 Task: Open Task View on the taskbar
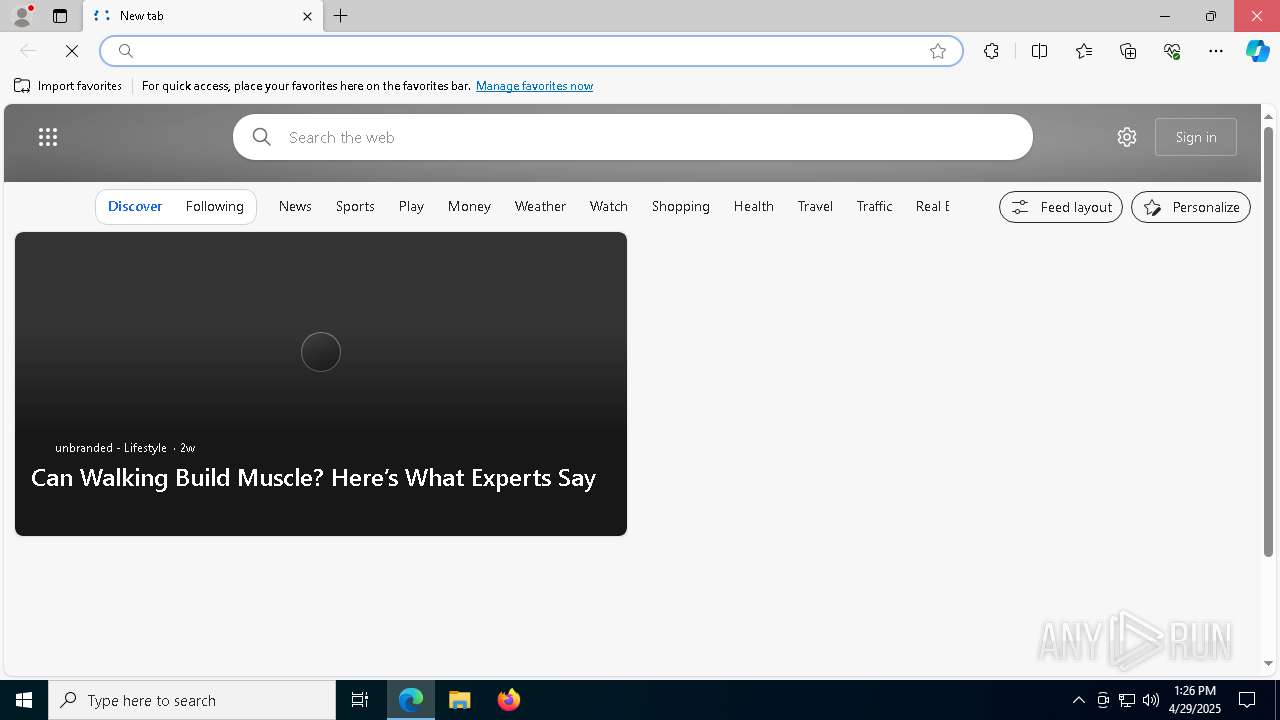360,700
